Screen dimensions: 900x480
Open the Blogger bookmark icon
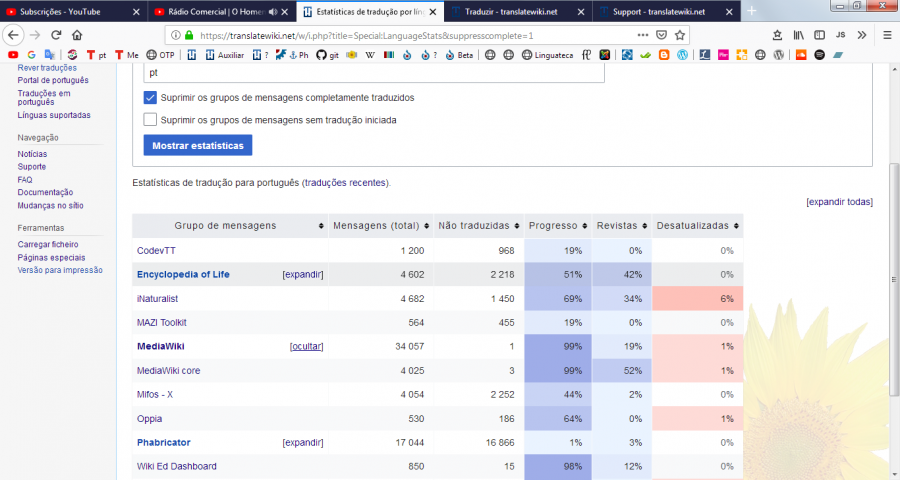click(664, 55)
